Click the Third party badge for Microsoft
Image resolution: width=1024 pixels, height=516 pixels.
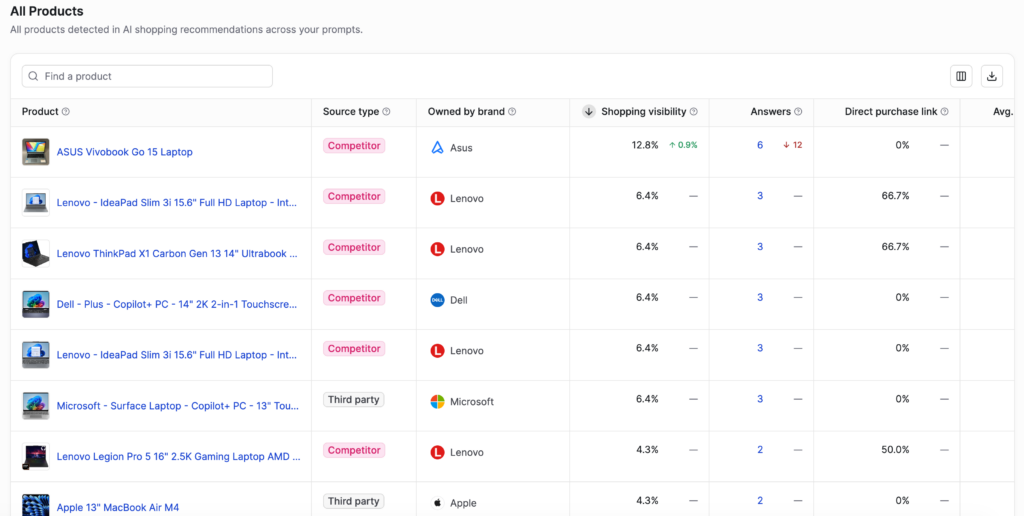pos(353,400)
